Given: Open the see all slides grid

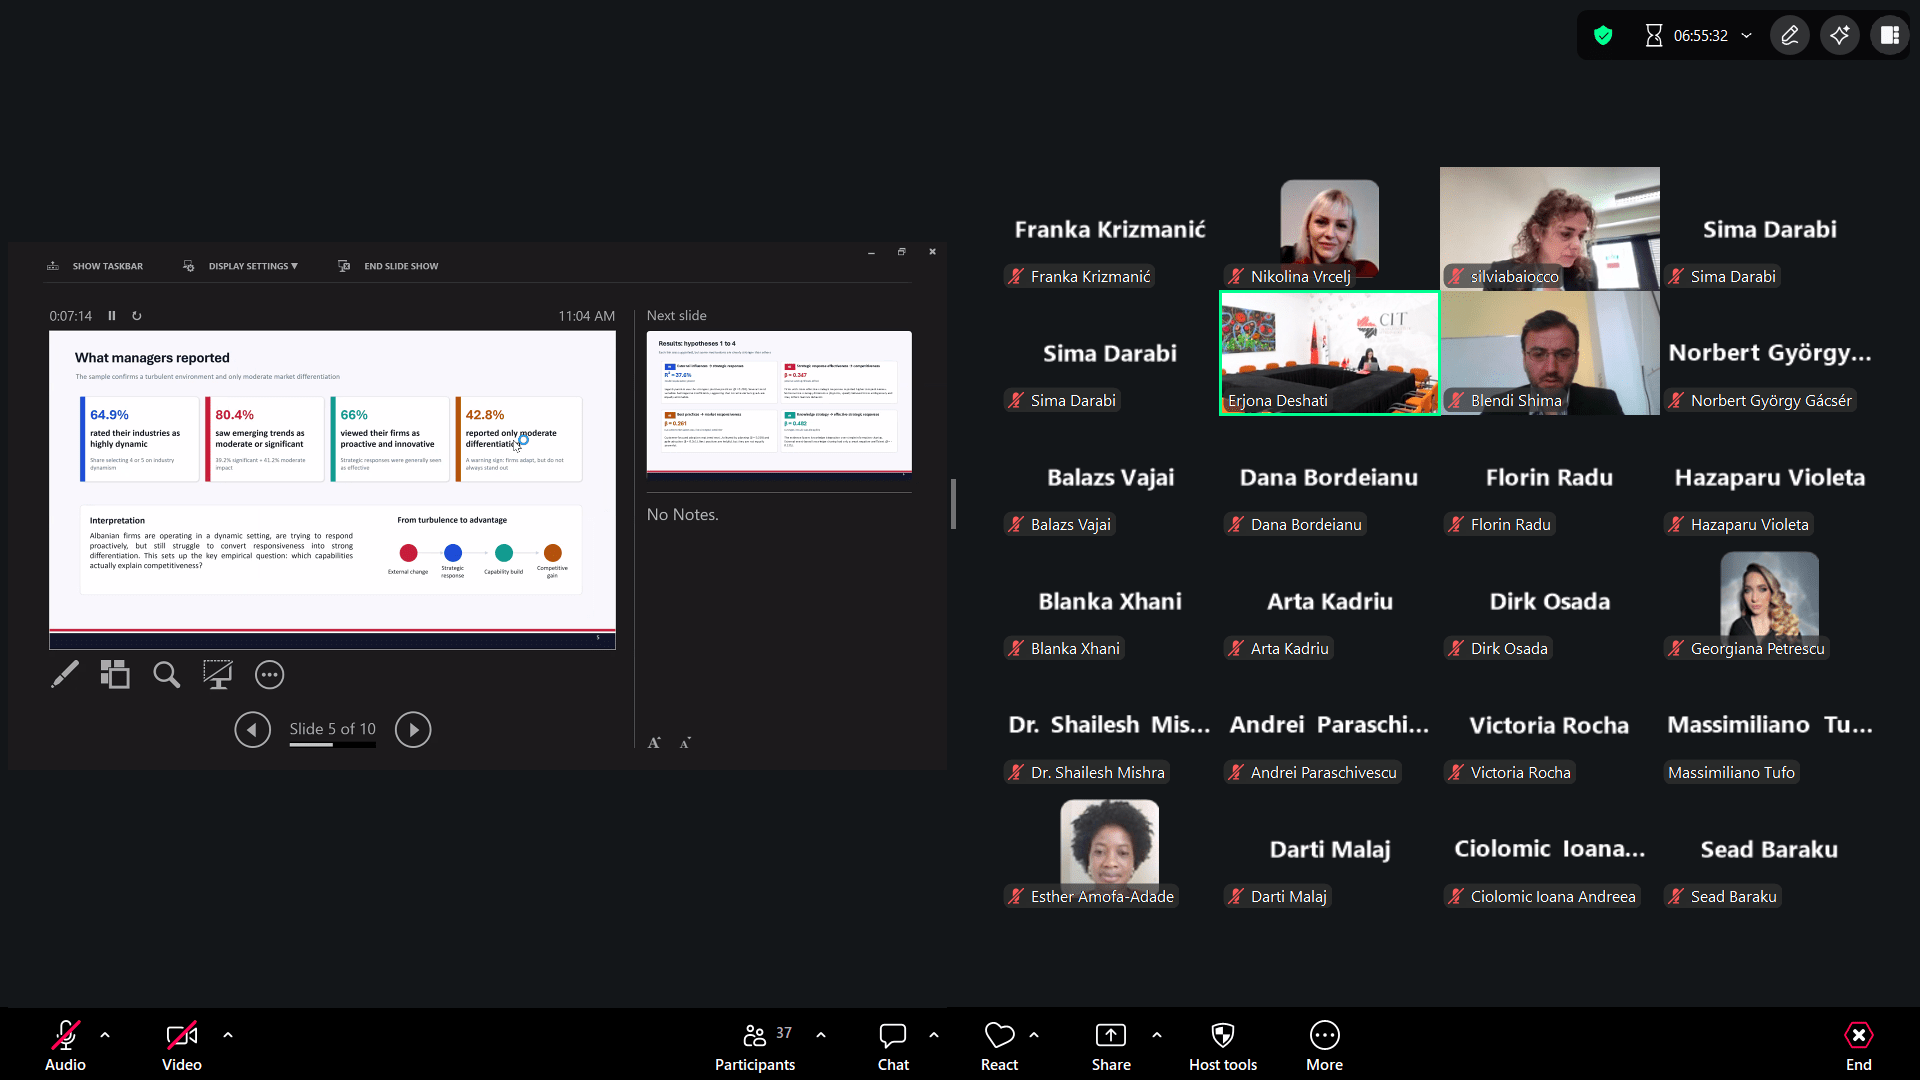Looking at the screenshot, I should pos(115,675).
